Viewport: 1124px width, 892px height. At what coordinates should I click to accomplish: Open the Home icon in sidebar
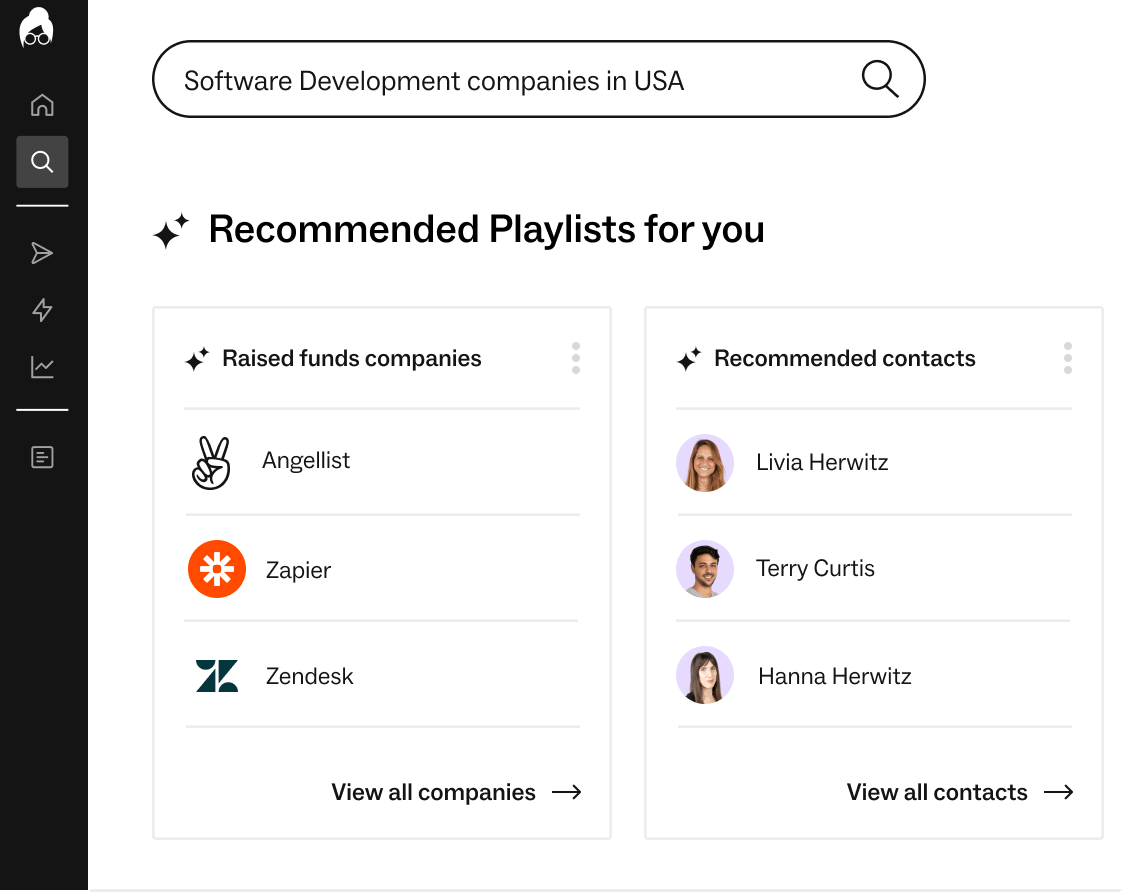pos(42,105)
